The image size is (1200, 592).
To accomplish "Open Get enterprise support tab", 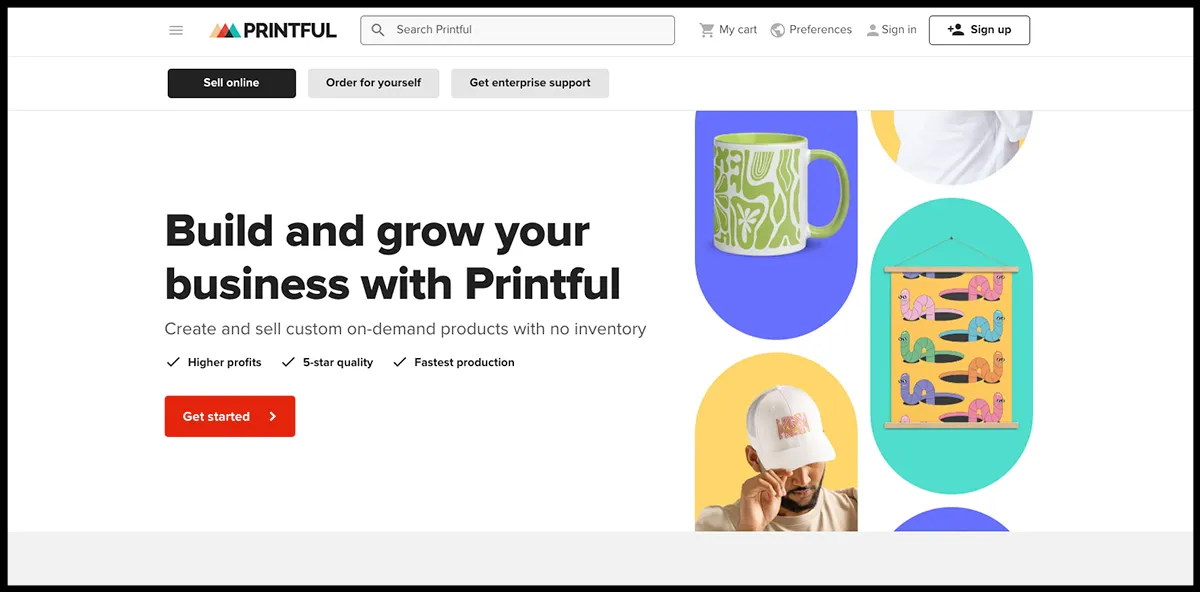I will 530,83.
